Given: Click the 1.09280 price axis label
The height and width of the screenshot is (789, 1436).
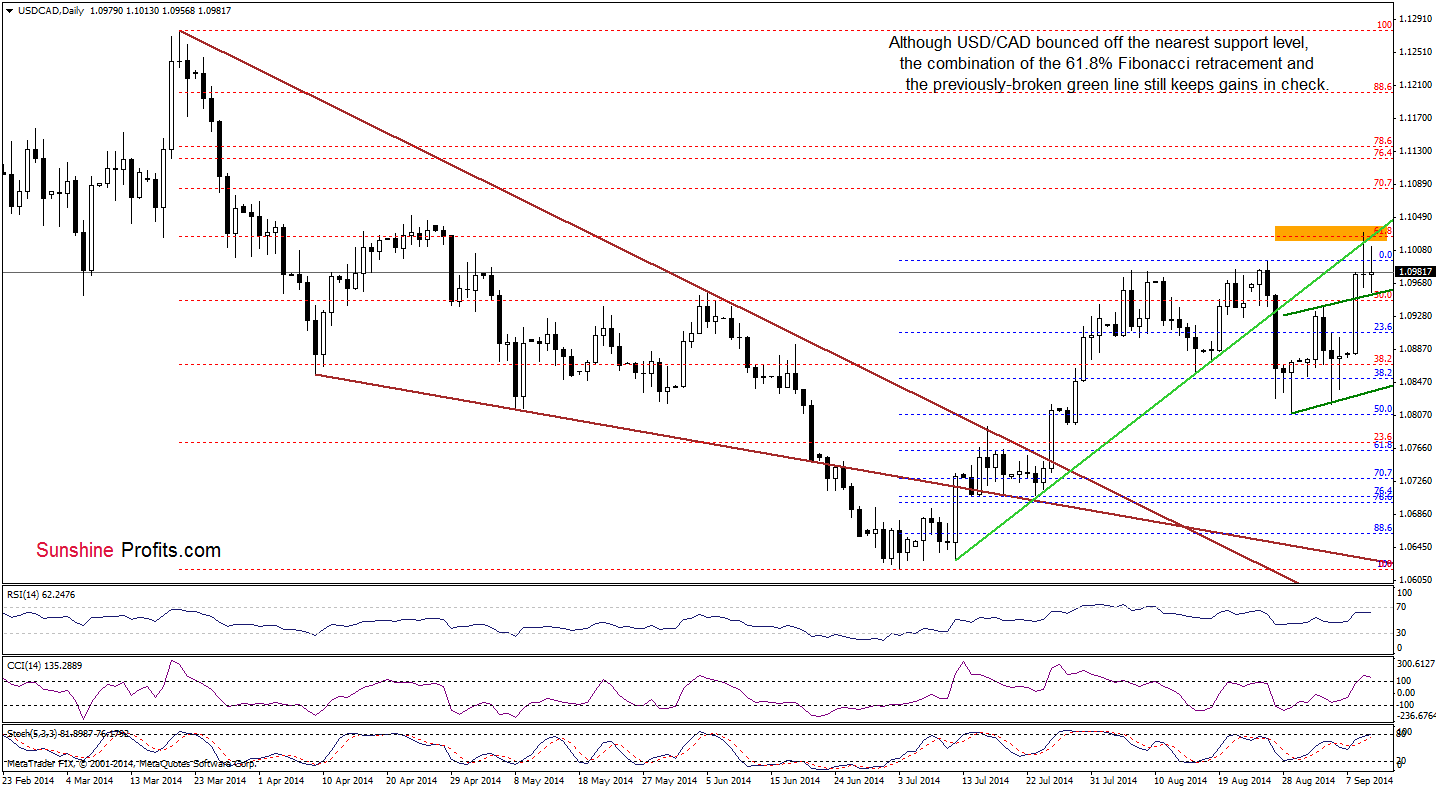Looking at the screenshot, I should point(1413,316).
